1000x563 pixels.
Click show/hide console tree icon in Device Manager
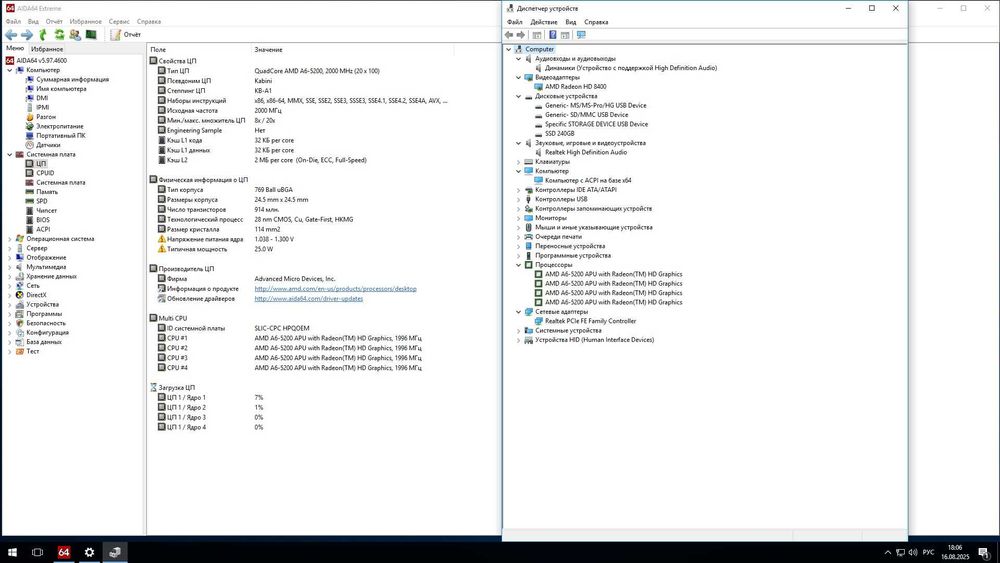537,35
